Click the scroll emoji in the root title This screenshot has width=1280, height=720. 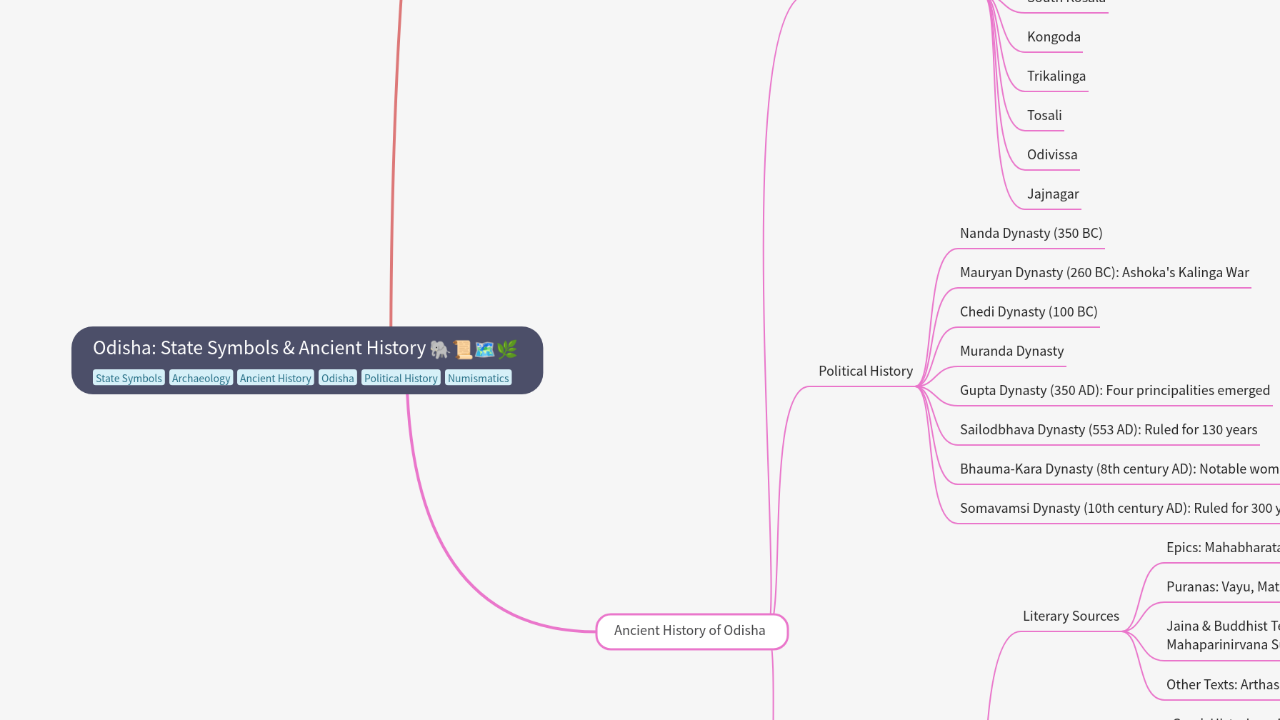coord(463,349)
